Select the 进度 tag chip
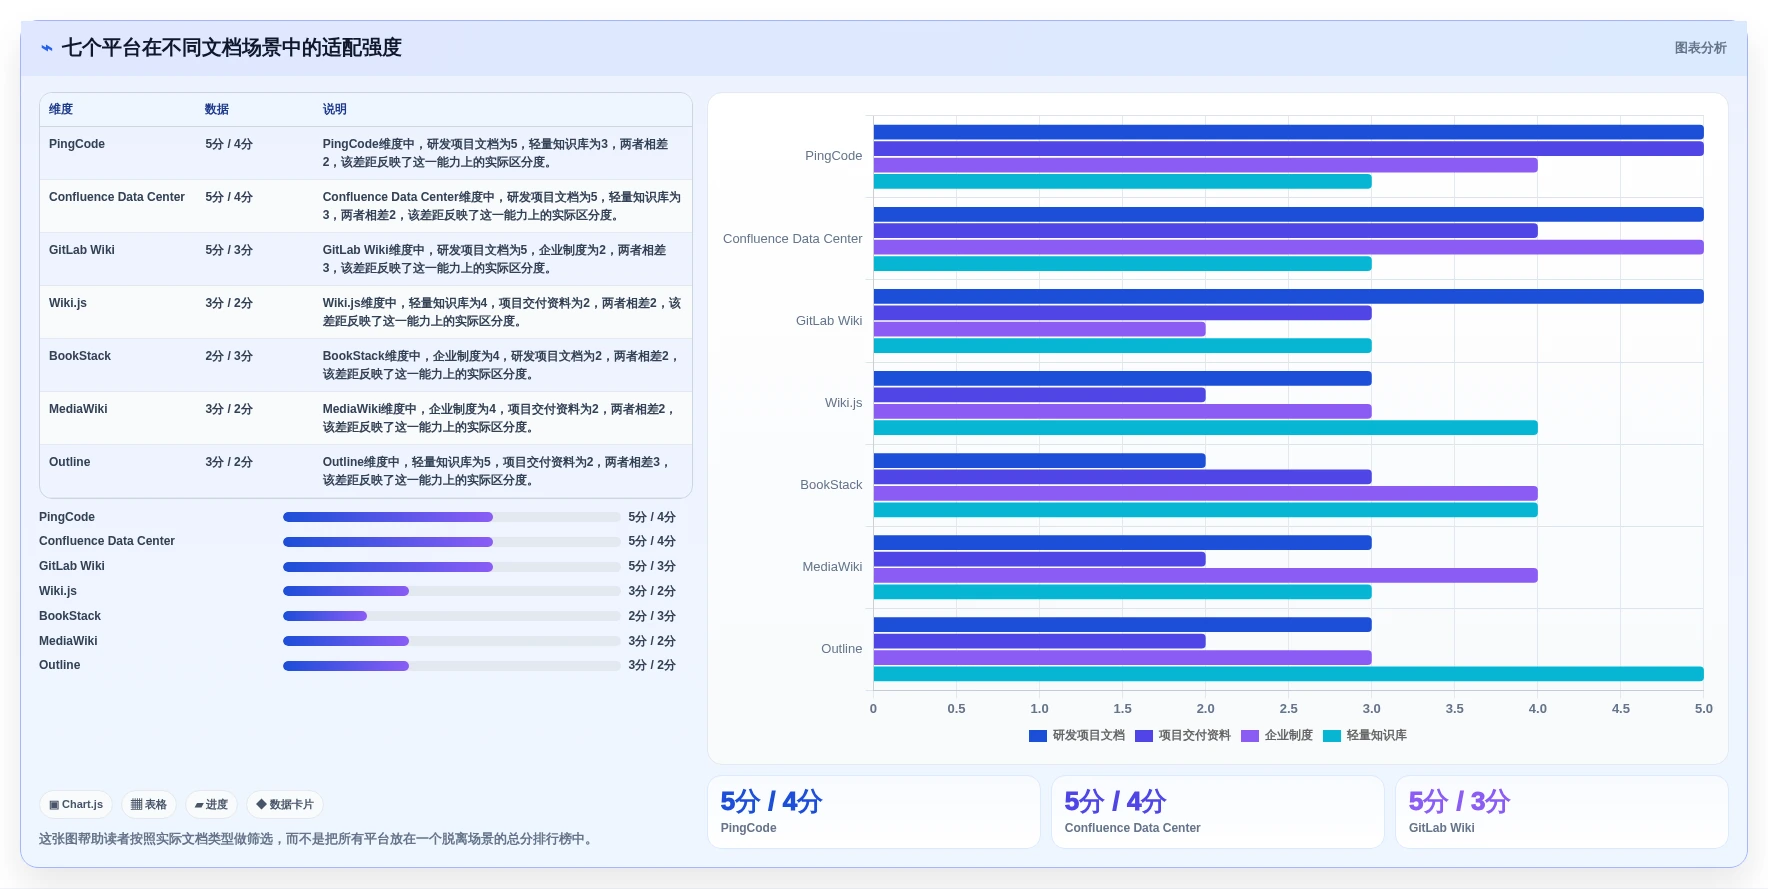1768x889 pixels. tap(211, 804)
